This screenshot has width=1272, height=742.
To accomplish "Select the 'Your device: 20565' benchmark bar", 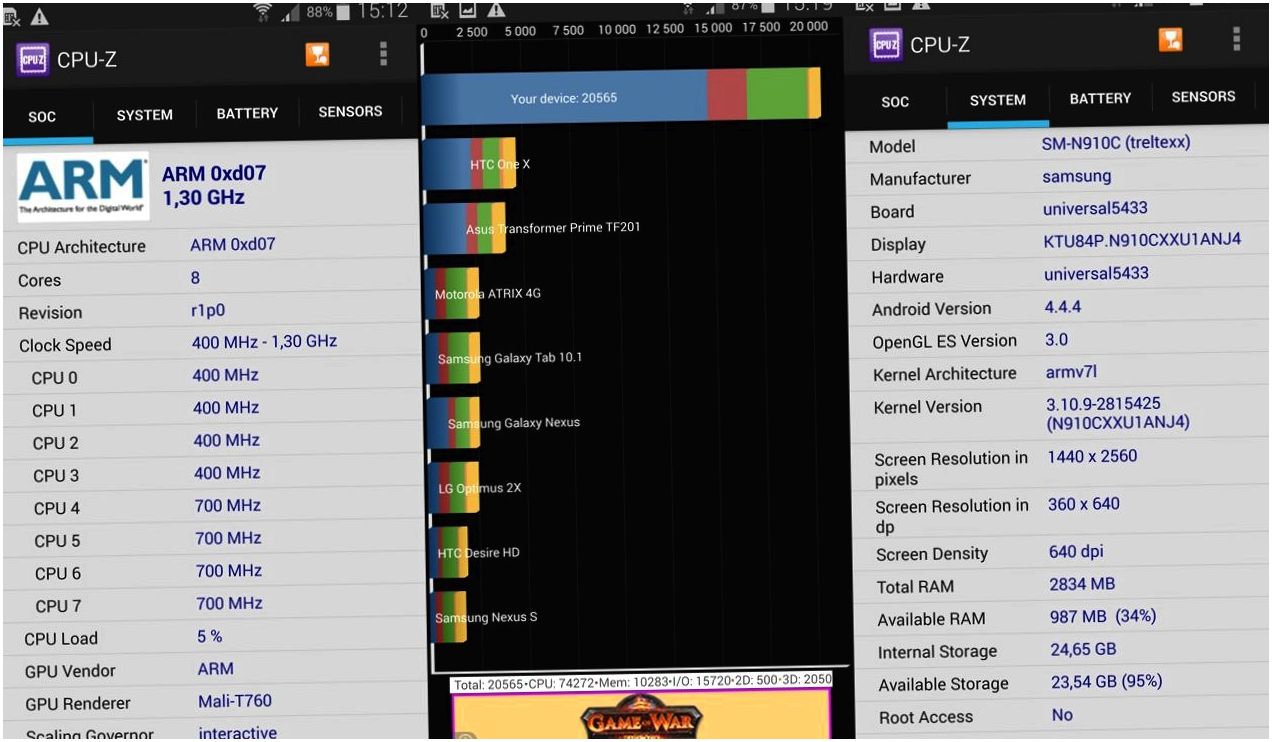I will (620, 96).
